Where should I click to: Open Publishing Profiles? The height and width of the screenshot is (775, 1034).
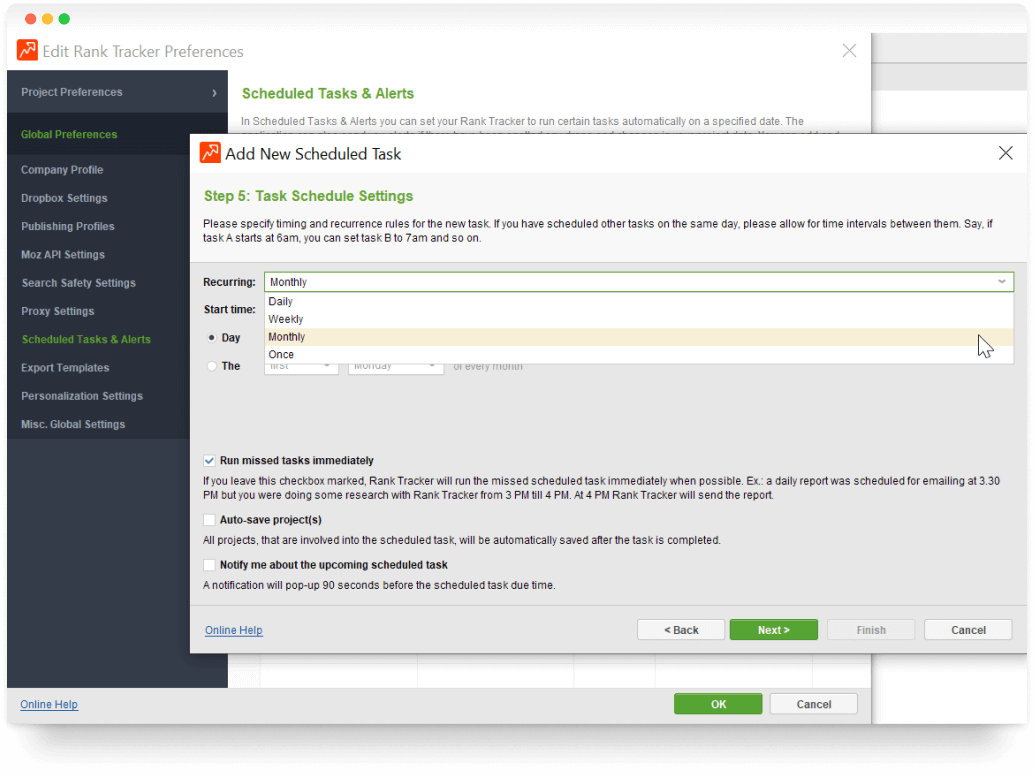click(x=67, y=227)
